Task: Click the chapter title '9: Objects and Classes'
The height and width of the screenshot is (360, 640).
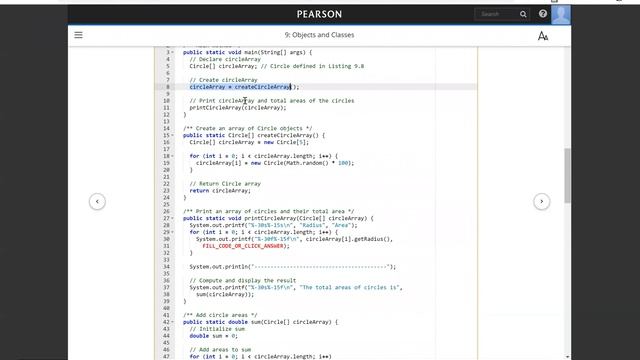Action: (x=319, y=35)
